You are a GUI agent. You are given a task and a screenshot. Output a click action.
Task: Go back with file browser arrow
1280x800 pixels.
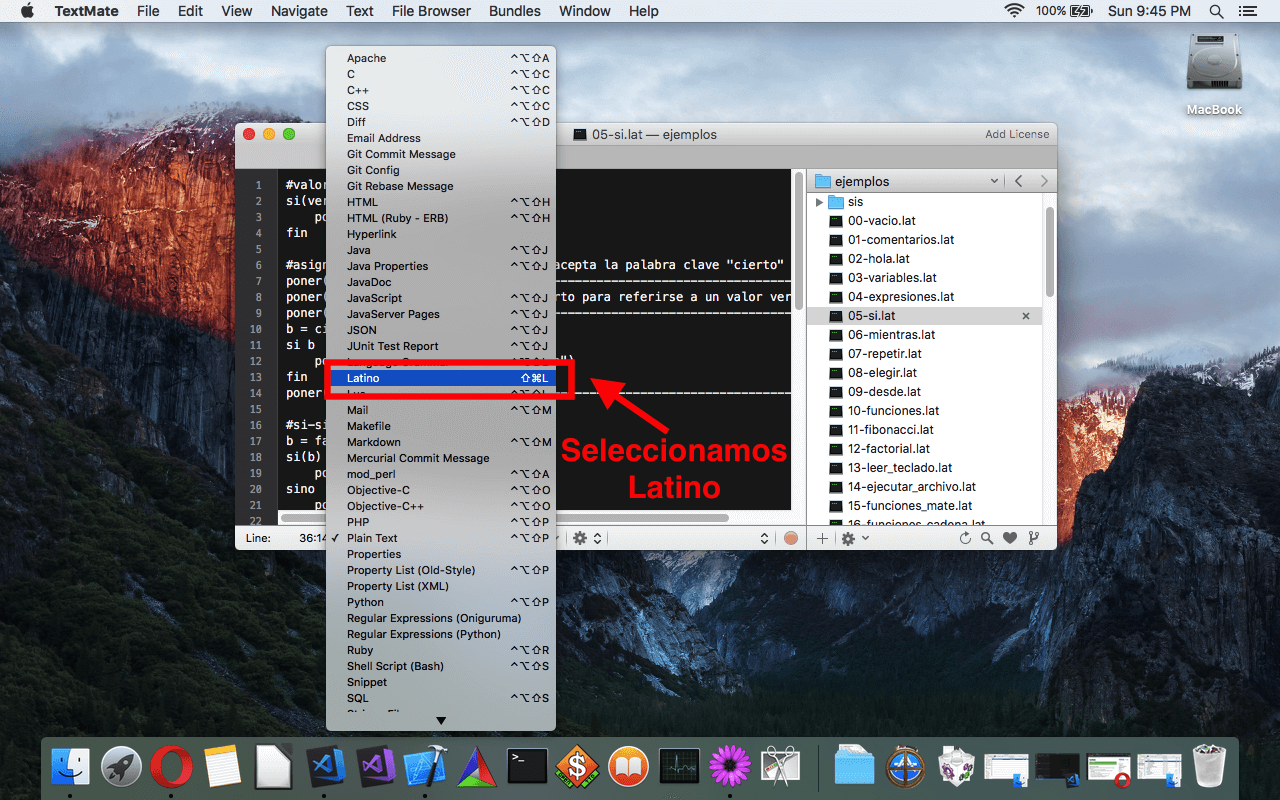(1019, 181)
